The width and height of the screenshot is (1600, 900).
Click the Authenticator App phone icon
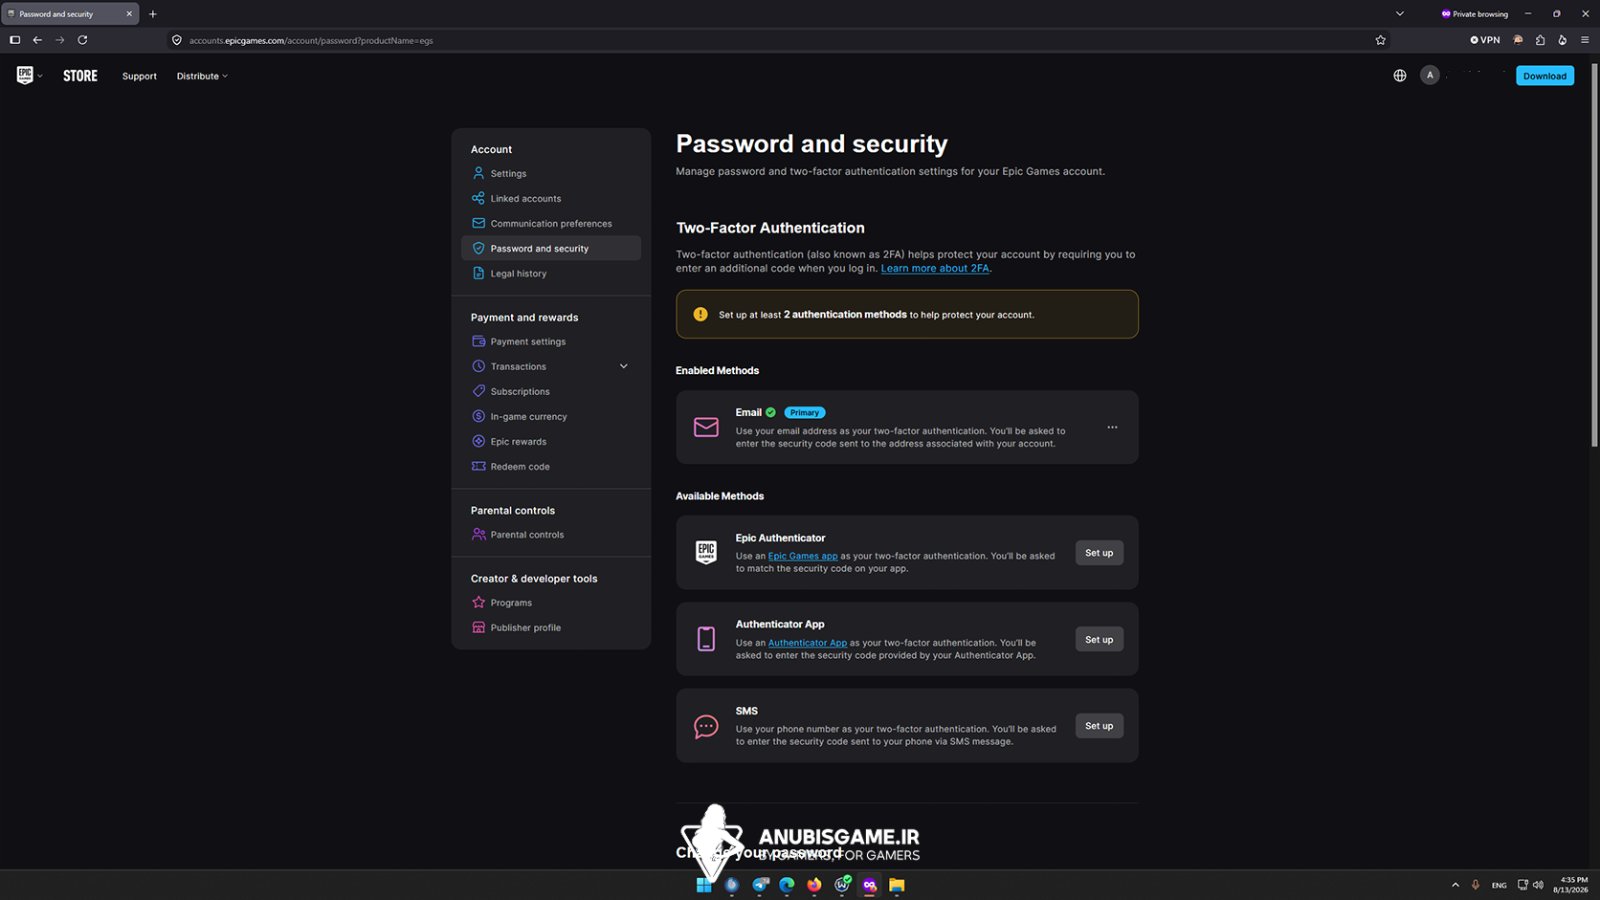(x=706, y=639)
